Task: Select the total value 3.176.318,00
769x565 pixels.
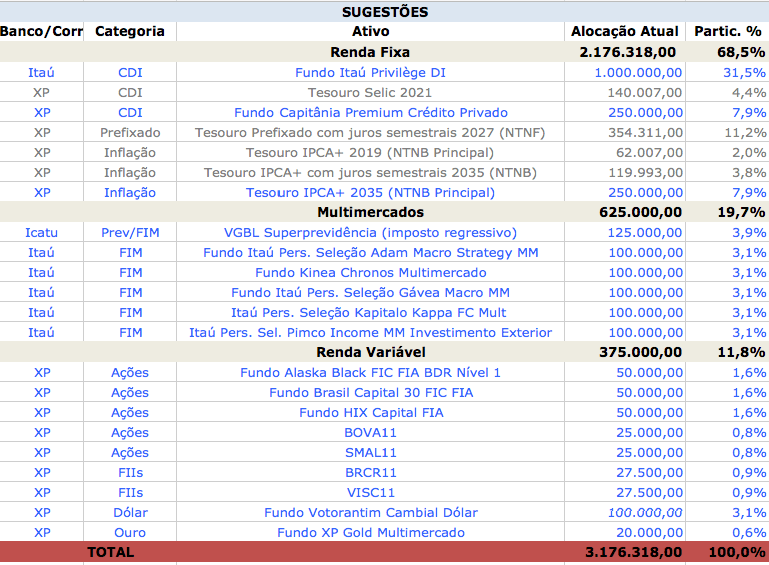Action: [633, 552]
